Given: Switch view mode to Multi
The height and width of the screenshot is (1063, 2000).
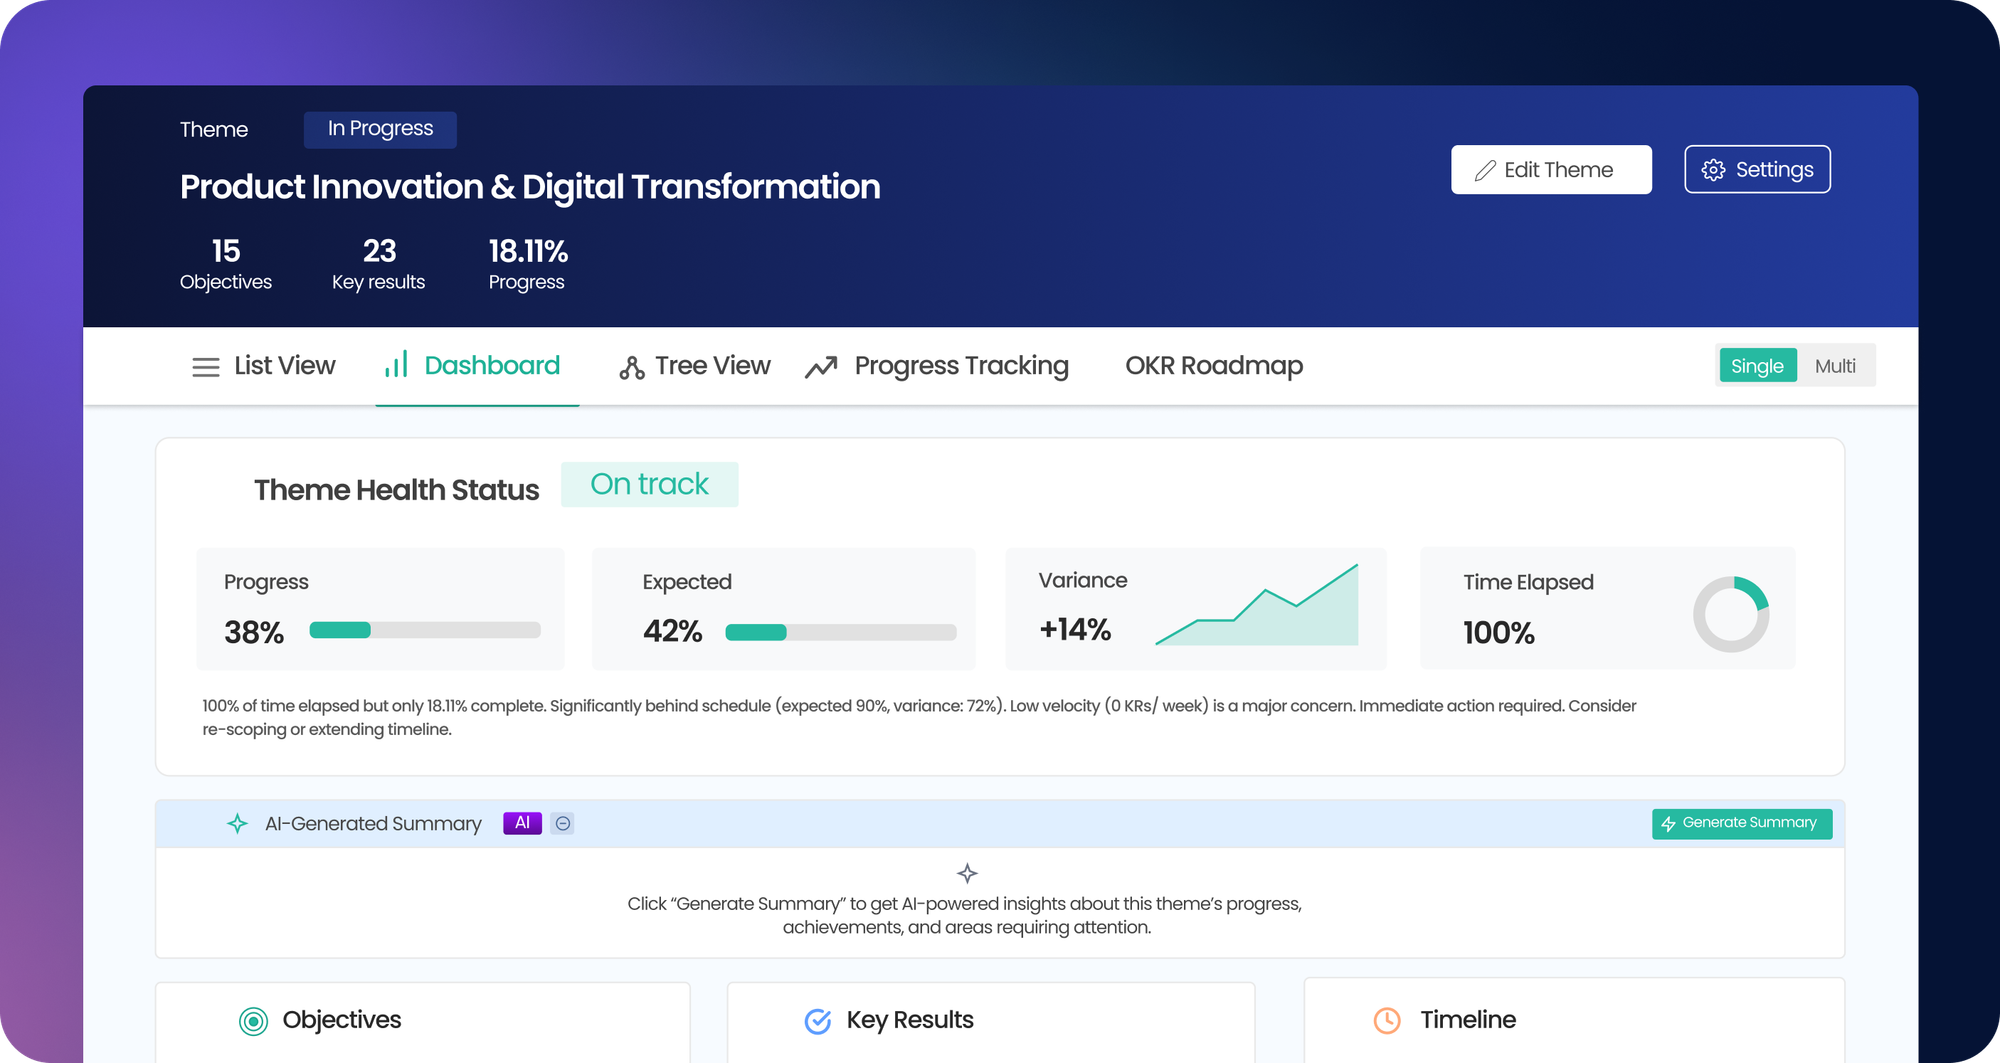Looking at the screenshot, I should pyautogui.click(x=1835, y=365).
